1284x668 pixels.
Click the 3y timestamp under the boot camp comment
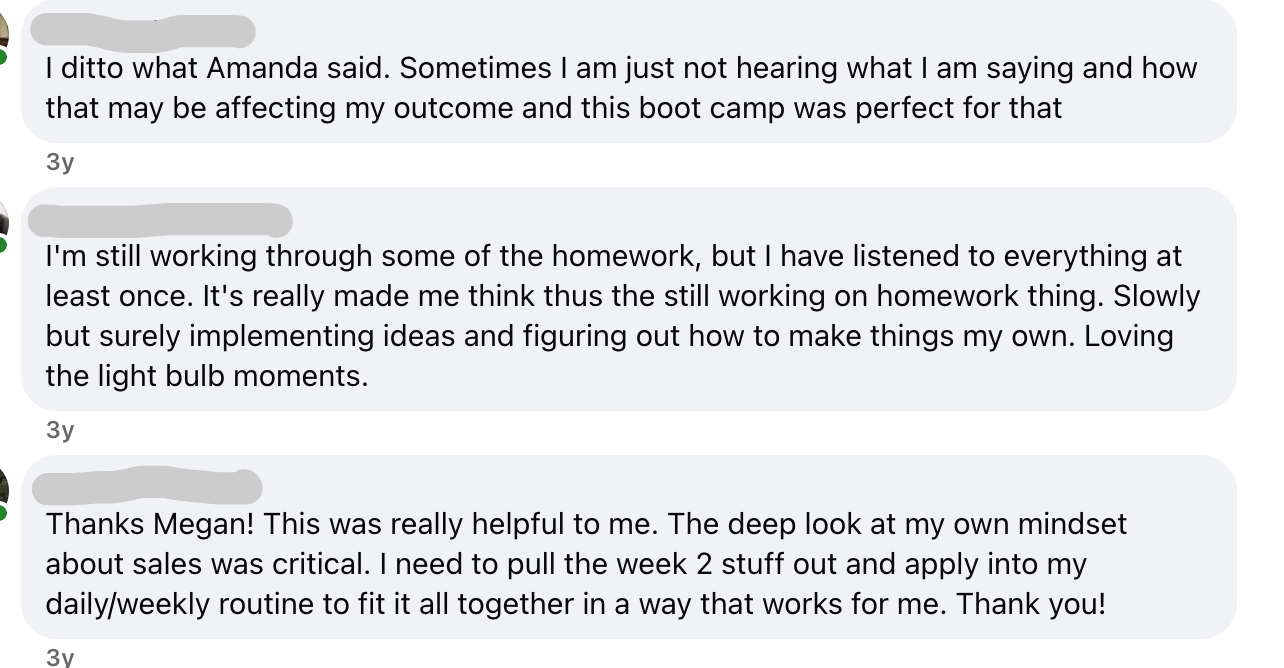[x=60, y=162]
